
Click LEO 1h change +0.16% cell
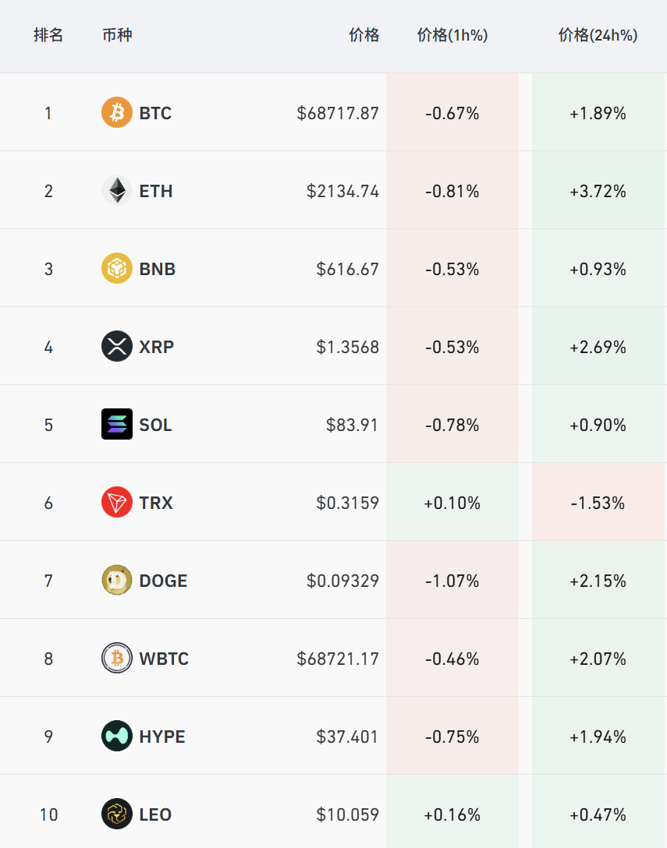pos(452,815)
